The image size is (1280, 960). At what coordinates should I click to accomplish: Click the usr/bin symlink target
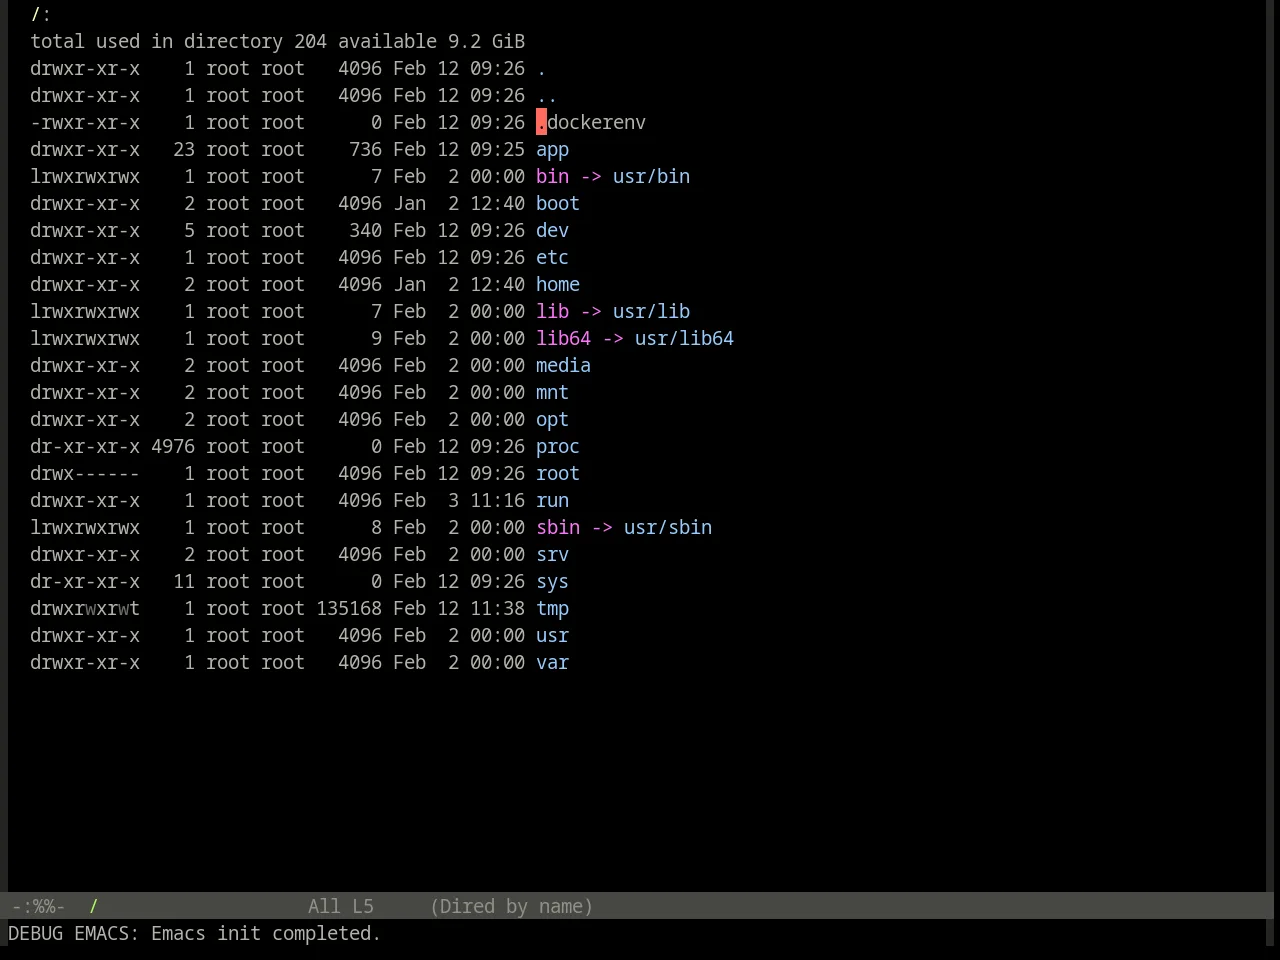tap(651, 177)
